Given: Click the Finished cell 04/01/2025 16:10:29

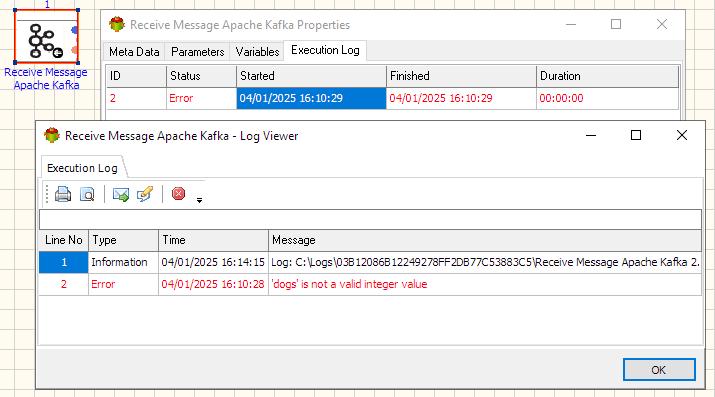Looking at the screenshot, I should [x=461, y=98].
